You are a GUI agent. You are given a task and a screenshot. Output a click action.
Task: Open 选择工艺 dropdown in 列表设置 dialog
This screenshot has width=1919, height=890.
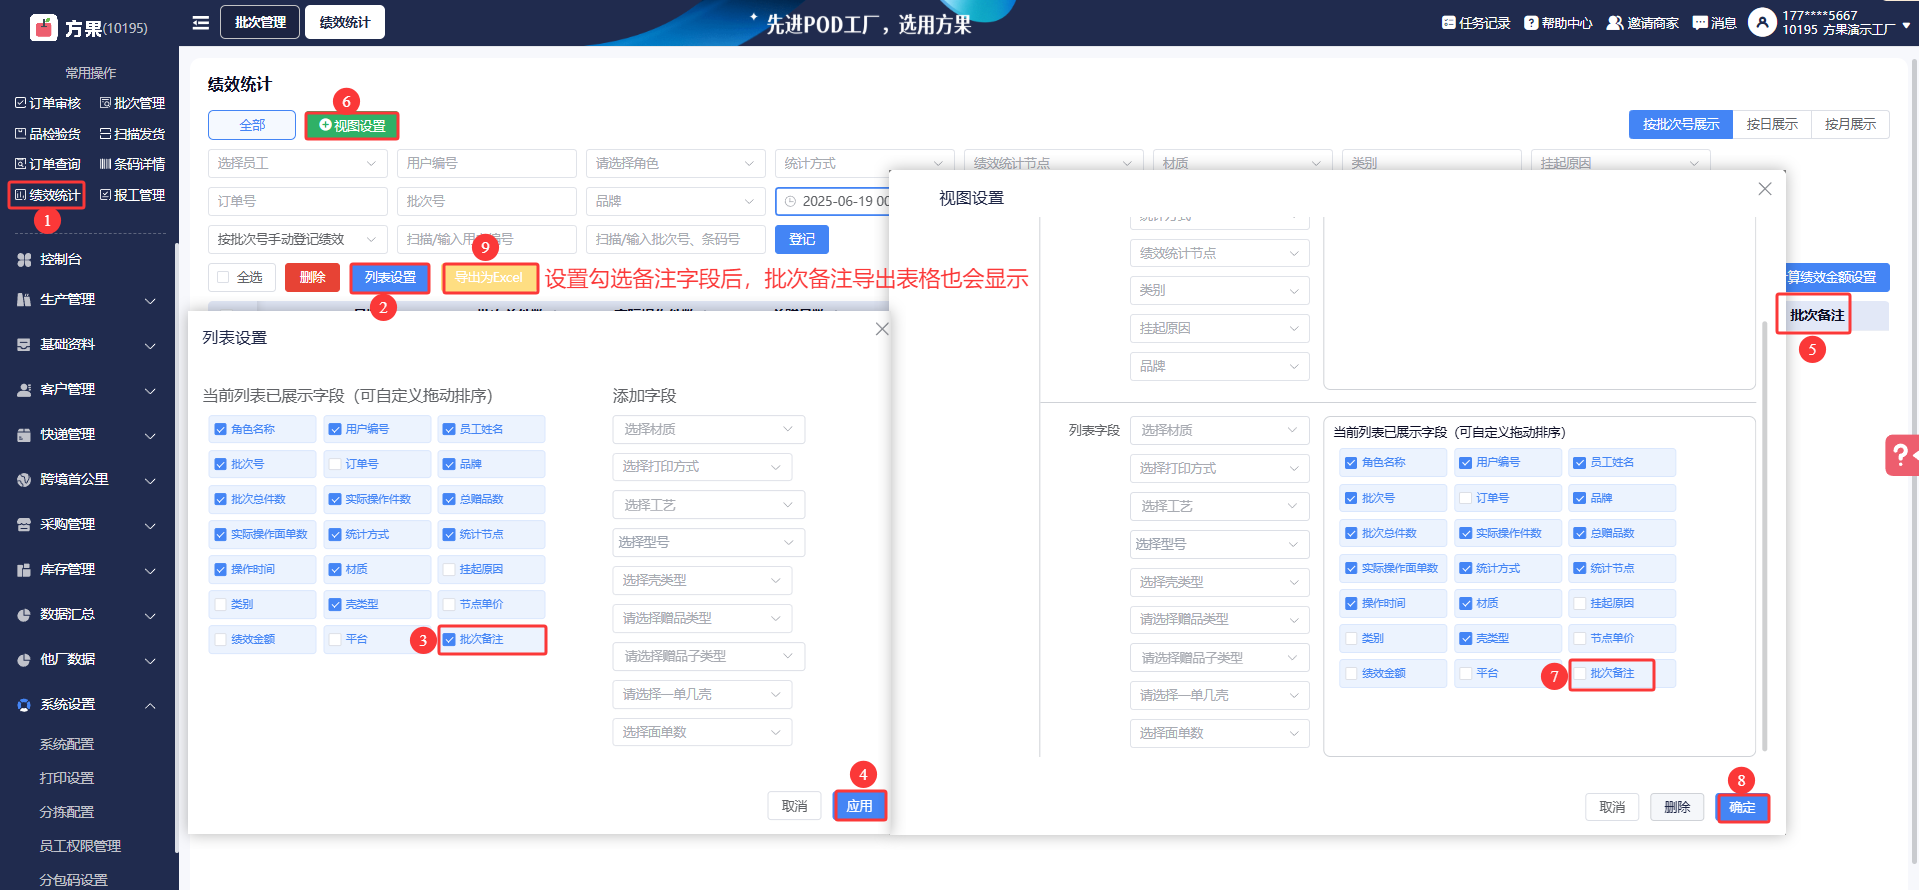[708, 505]
